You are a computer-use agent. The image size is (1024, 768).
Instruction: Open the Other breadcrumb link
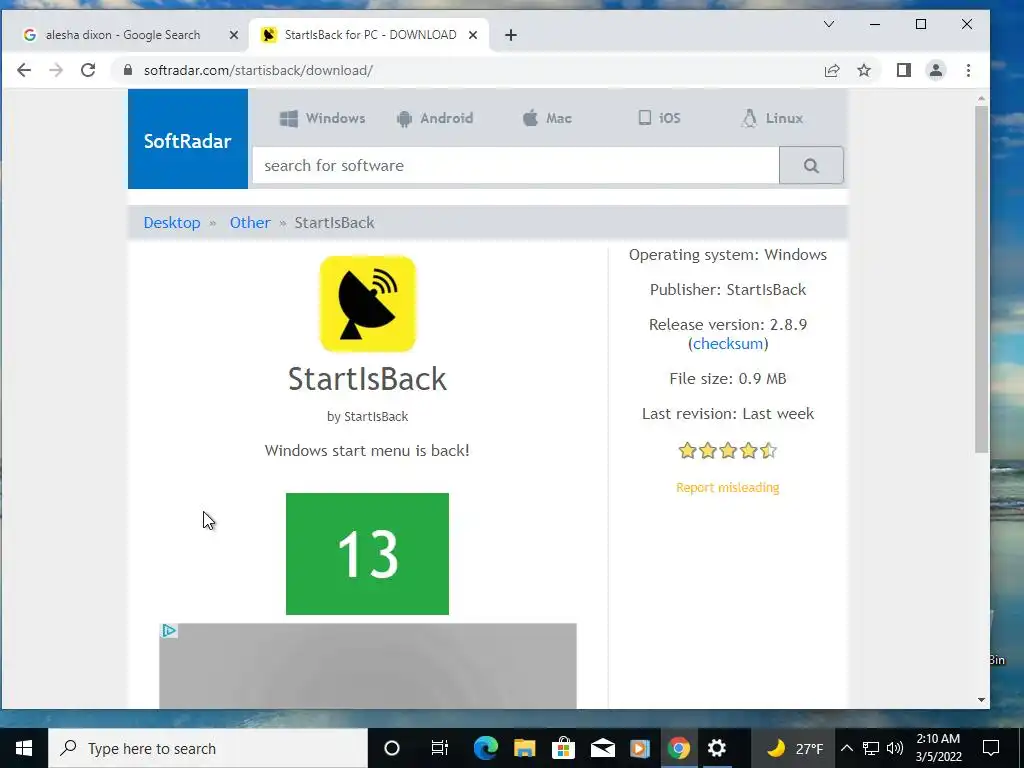click(249, 223)
